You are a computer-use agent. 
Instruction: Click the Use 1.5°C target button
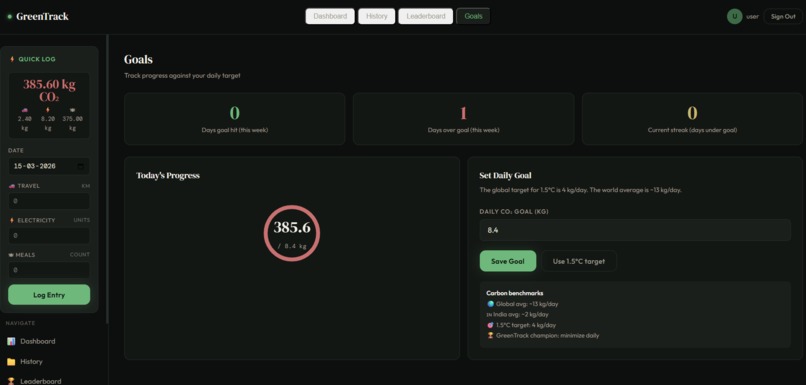579,261
